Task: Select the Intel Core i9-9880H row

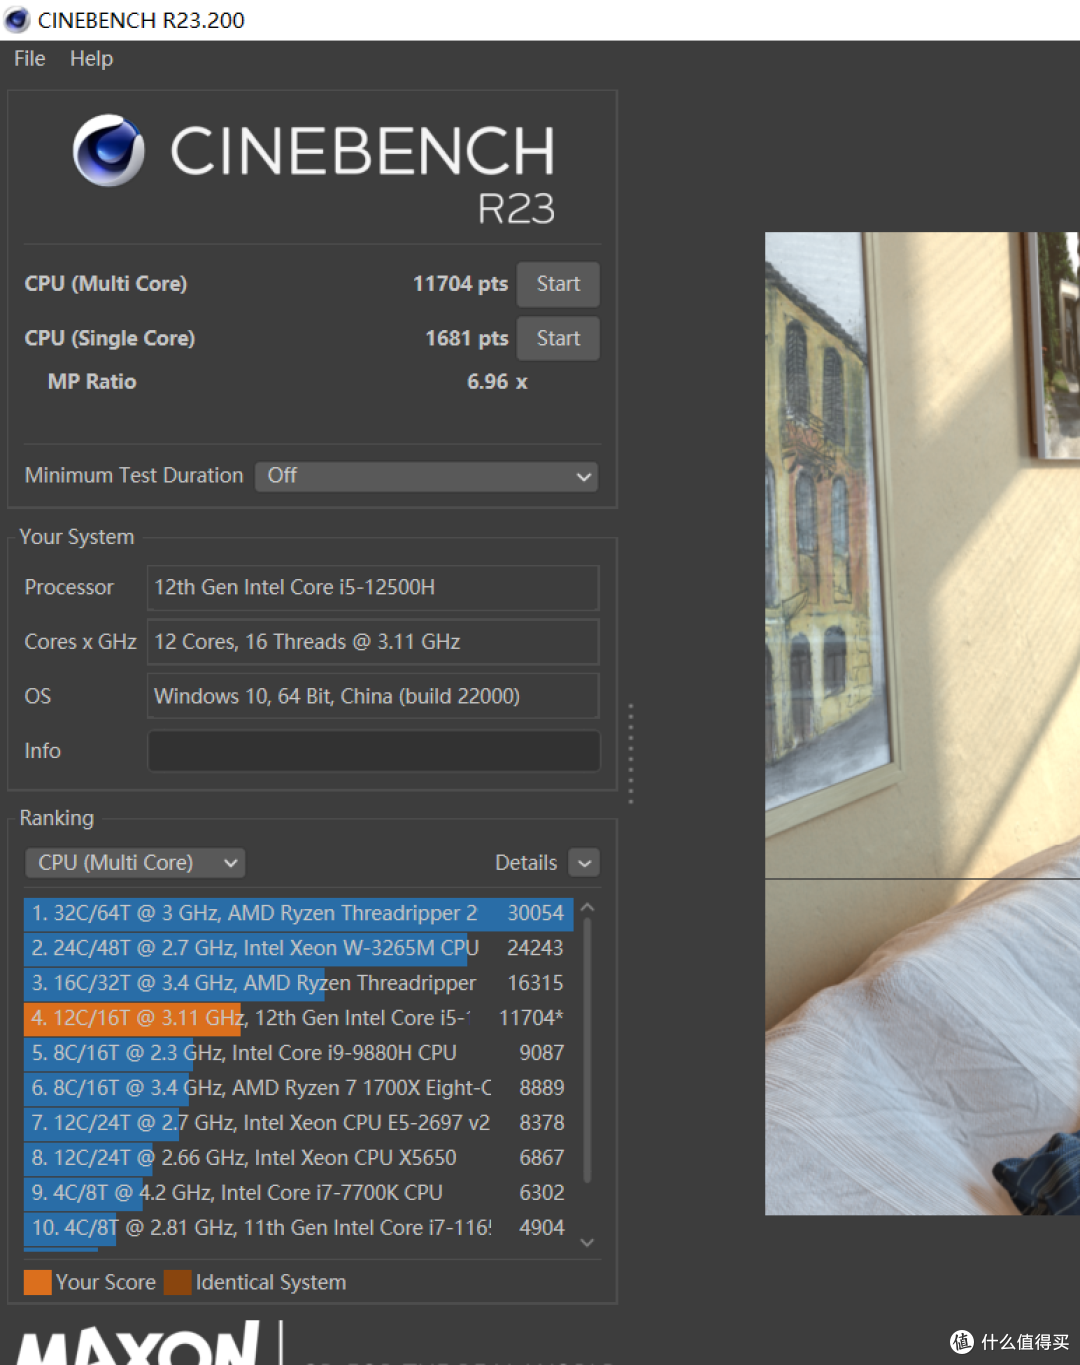Action: coord(298,1053)
